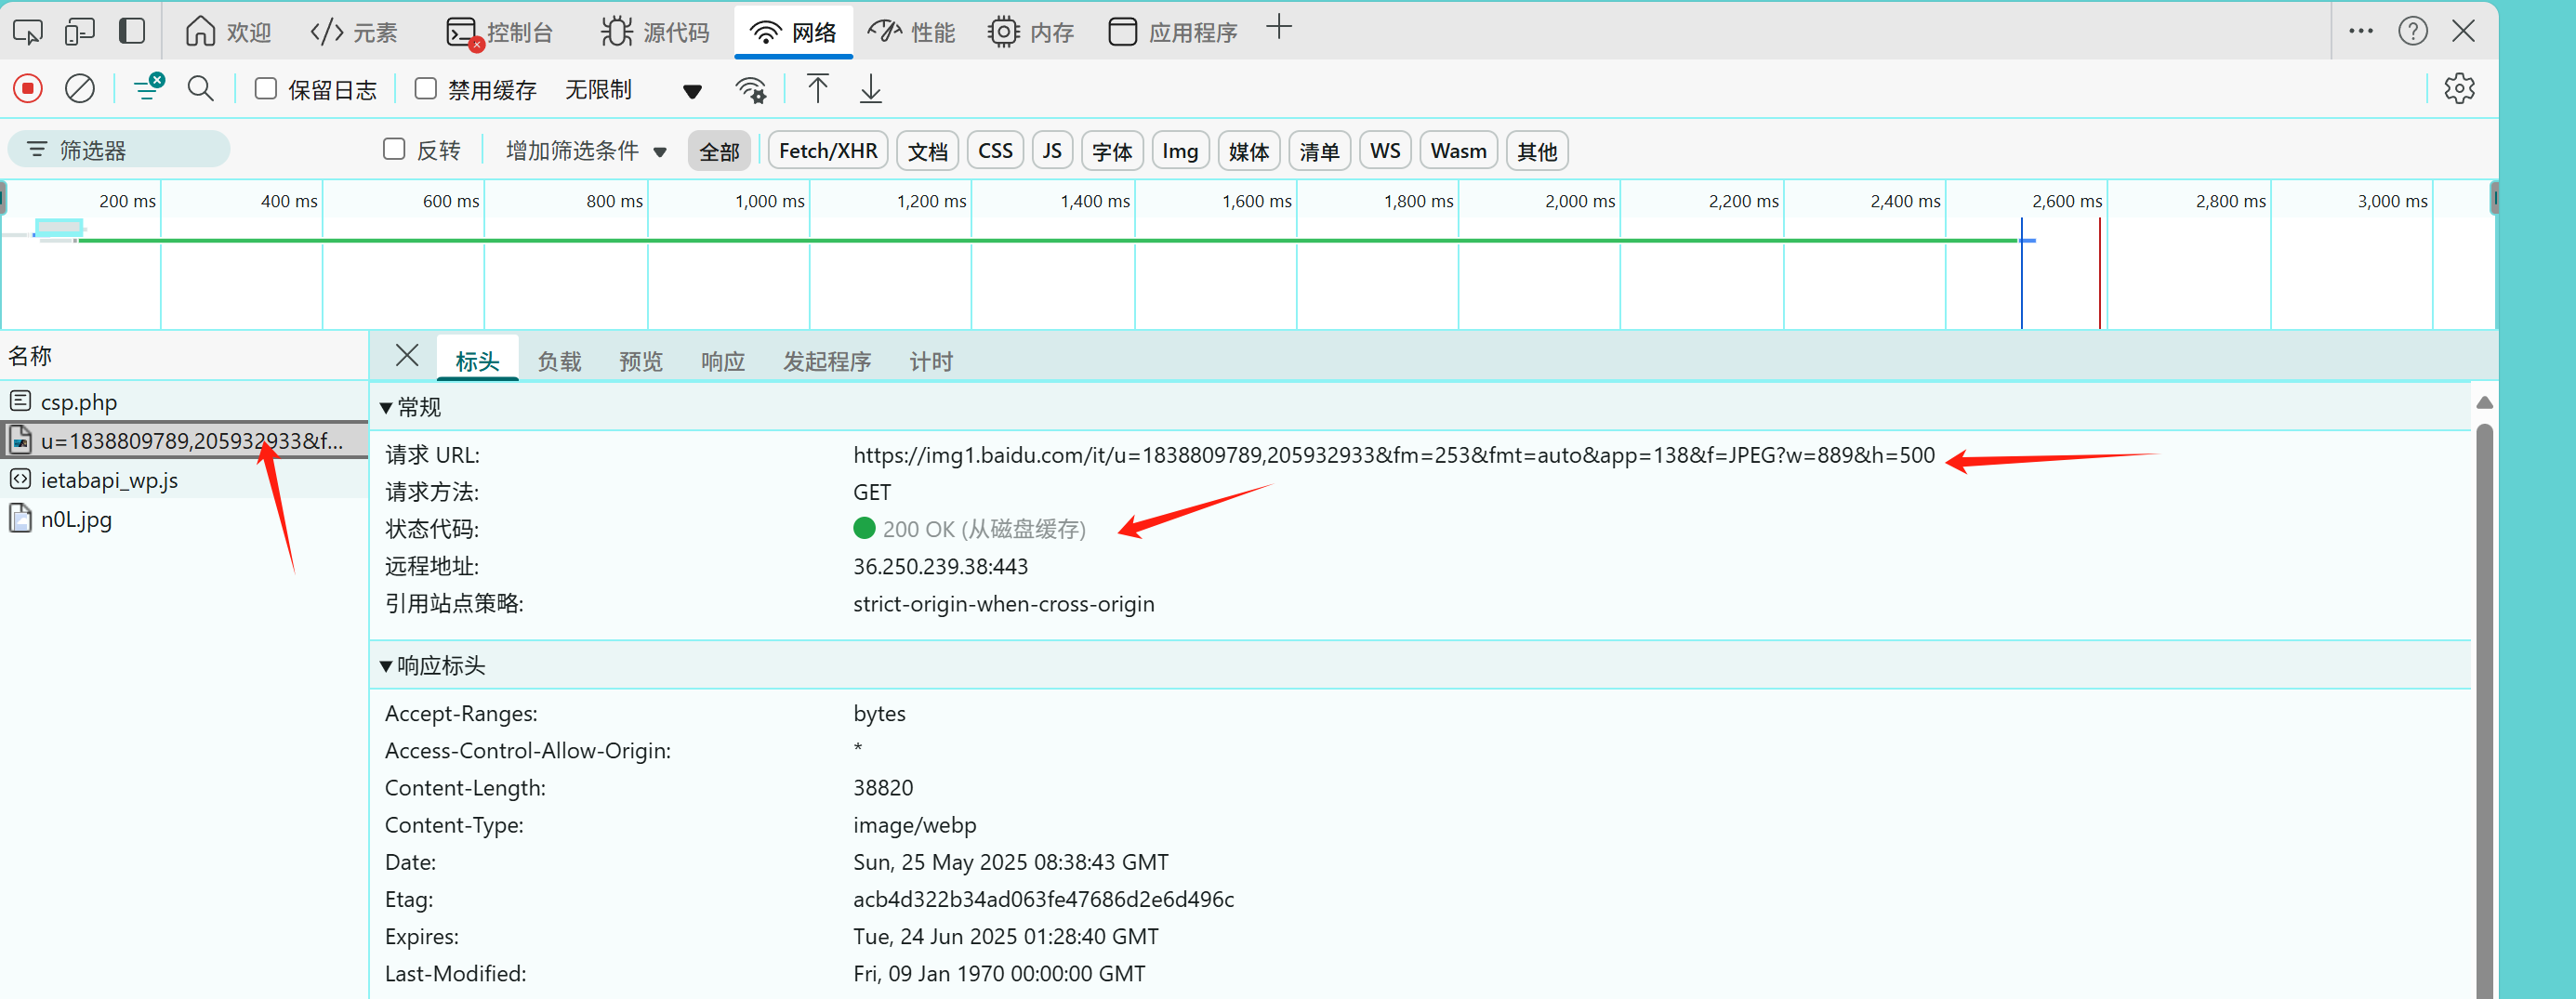
Task: Open the 计时 timing tab
Action: [931, 361]
